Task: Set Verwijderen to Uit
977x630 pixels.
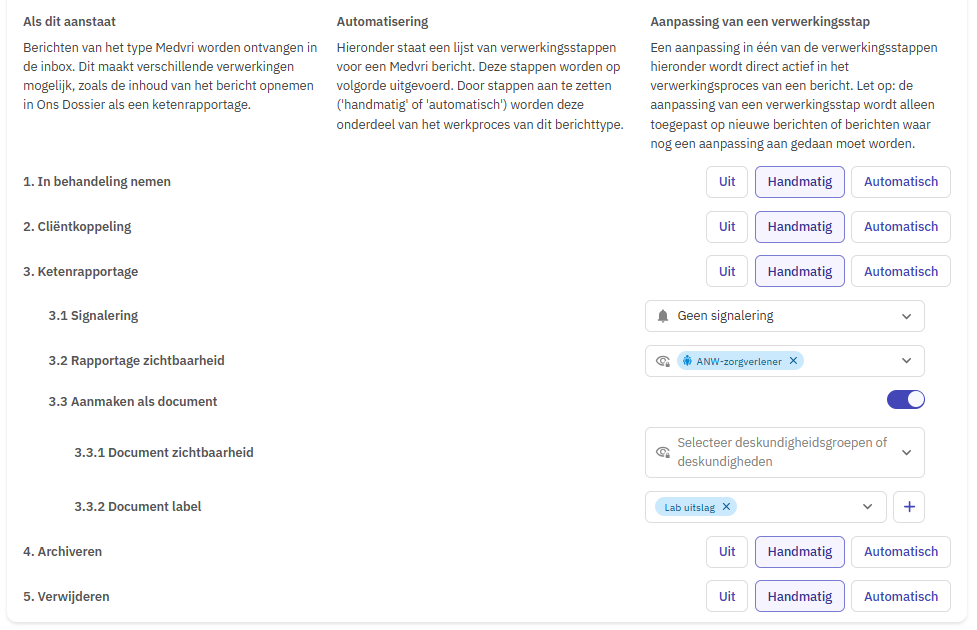Action: point(727,597)
